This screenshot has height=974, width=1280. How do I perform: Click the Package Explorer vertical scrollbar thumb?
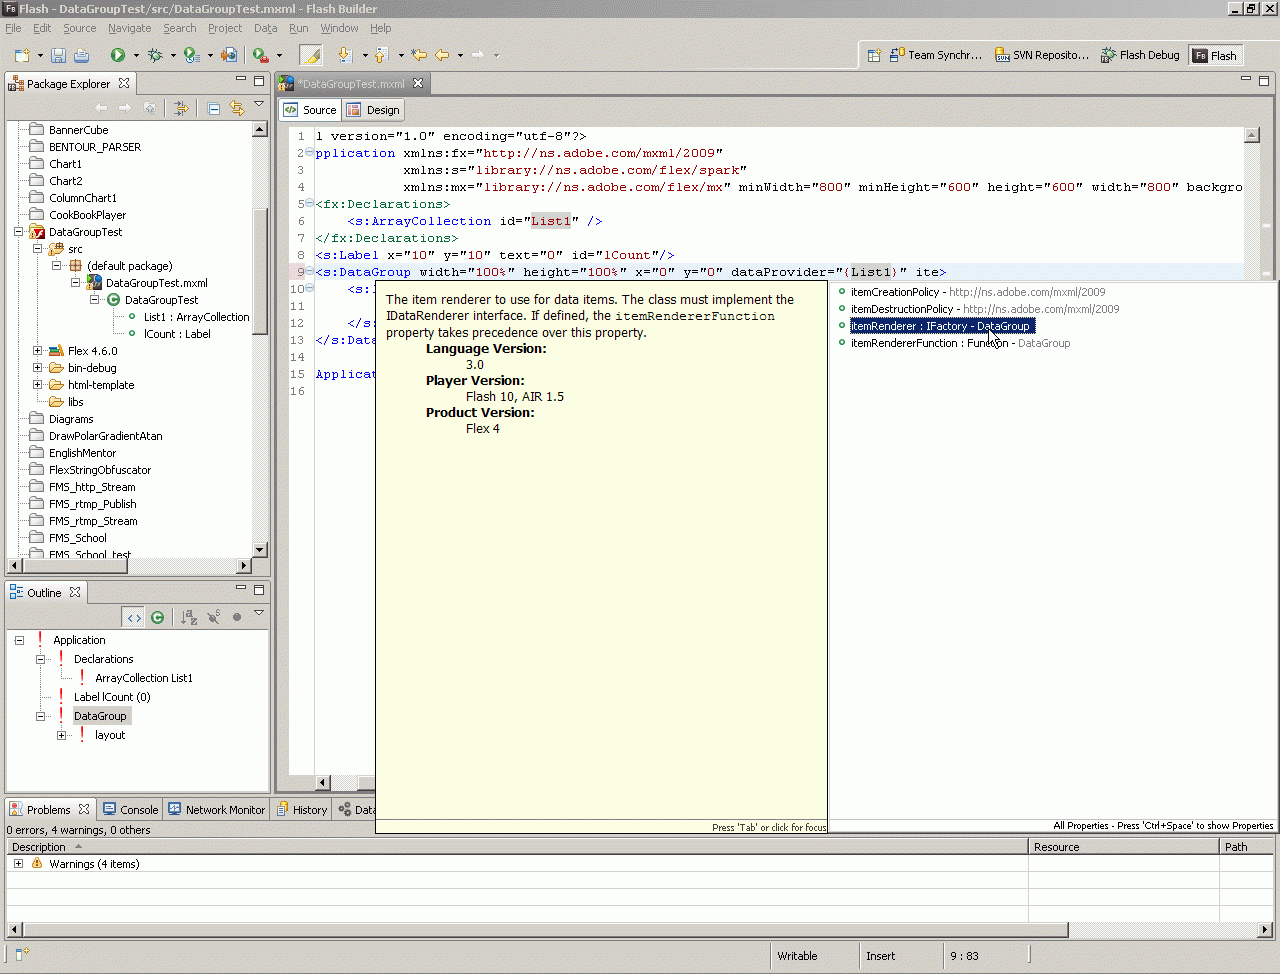[260, 270]
